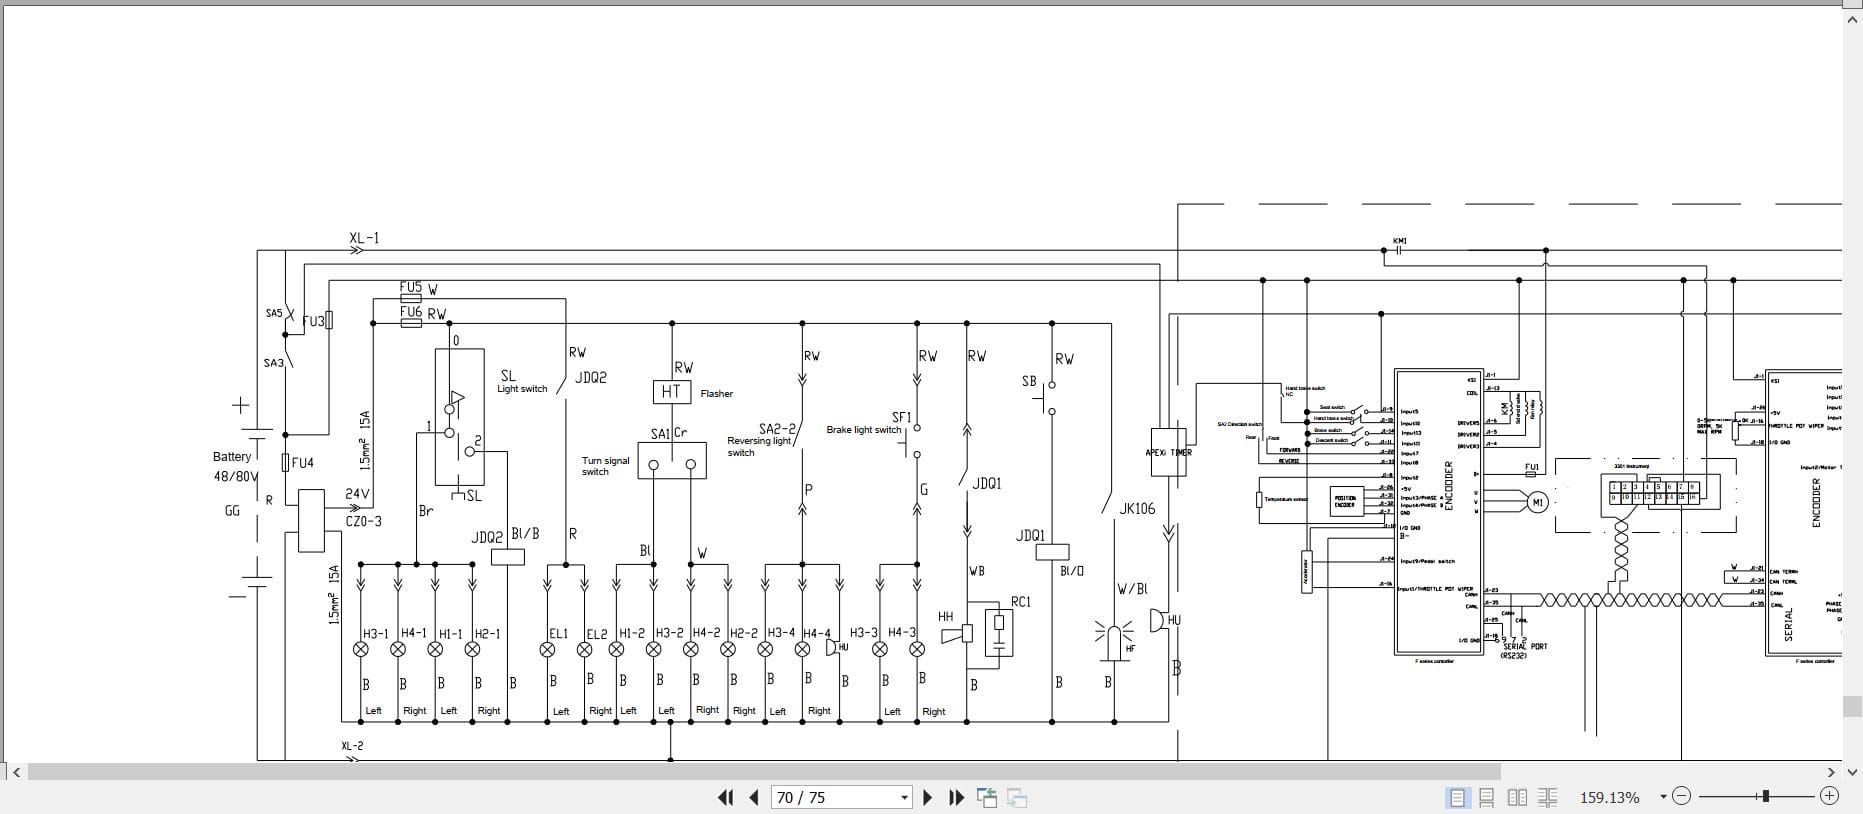
Task: Click the XL-1 connector label
Action: (x=364, y=238)
